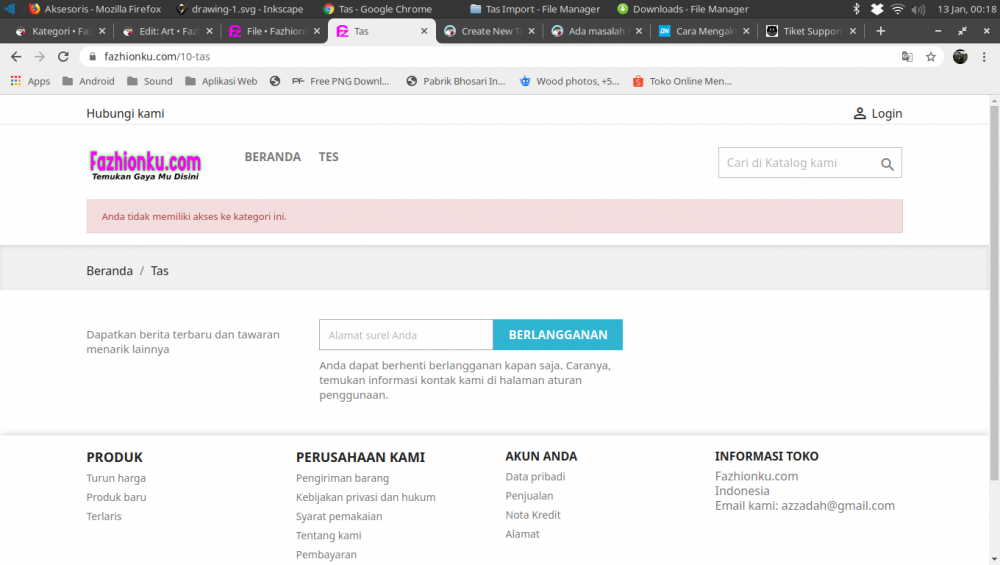This screenshot has width=1000, height=565.
Task: Click the Login link
Action: click(886, 114)
